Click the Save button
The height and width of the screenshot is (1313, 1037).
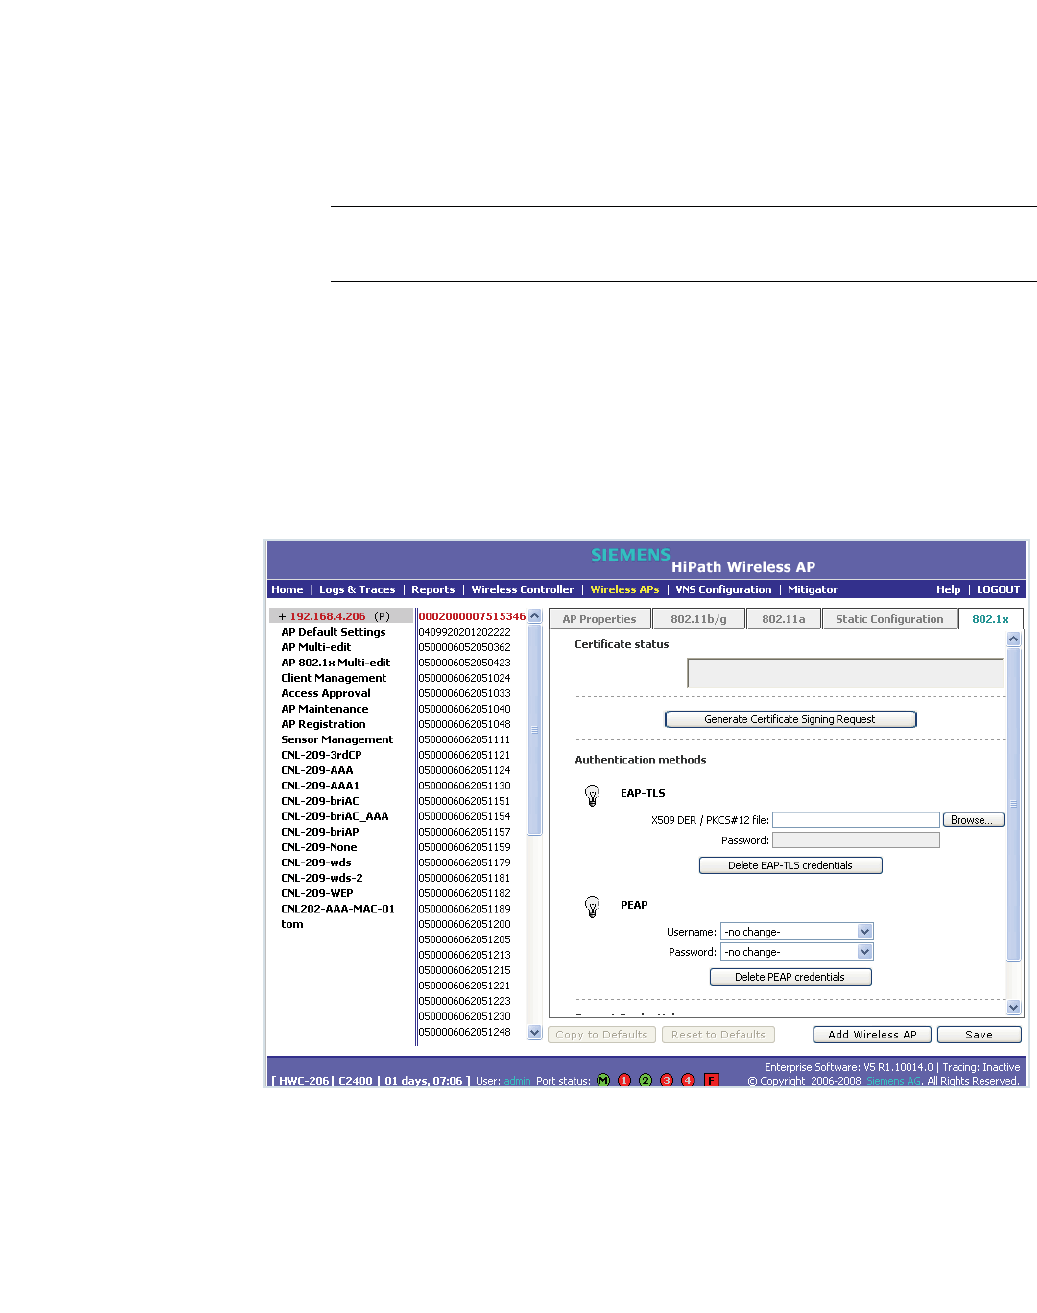pyautogui.click(x=979, y=1035)
